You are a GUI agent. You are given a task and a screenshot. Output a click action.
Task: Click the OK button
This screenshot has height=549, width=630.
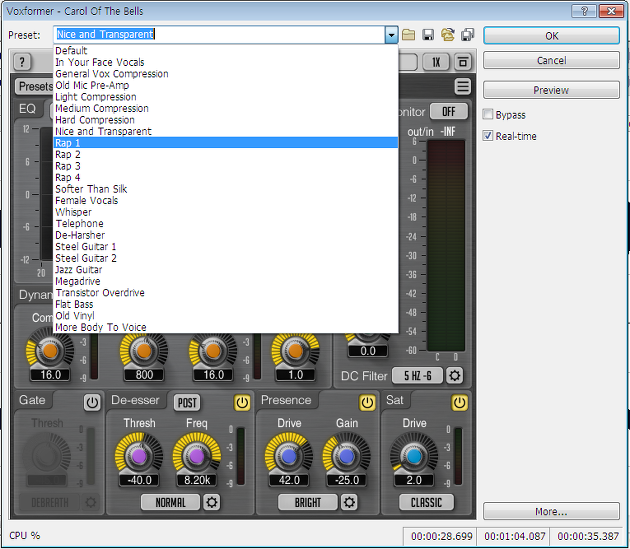(x=551, y=36)
